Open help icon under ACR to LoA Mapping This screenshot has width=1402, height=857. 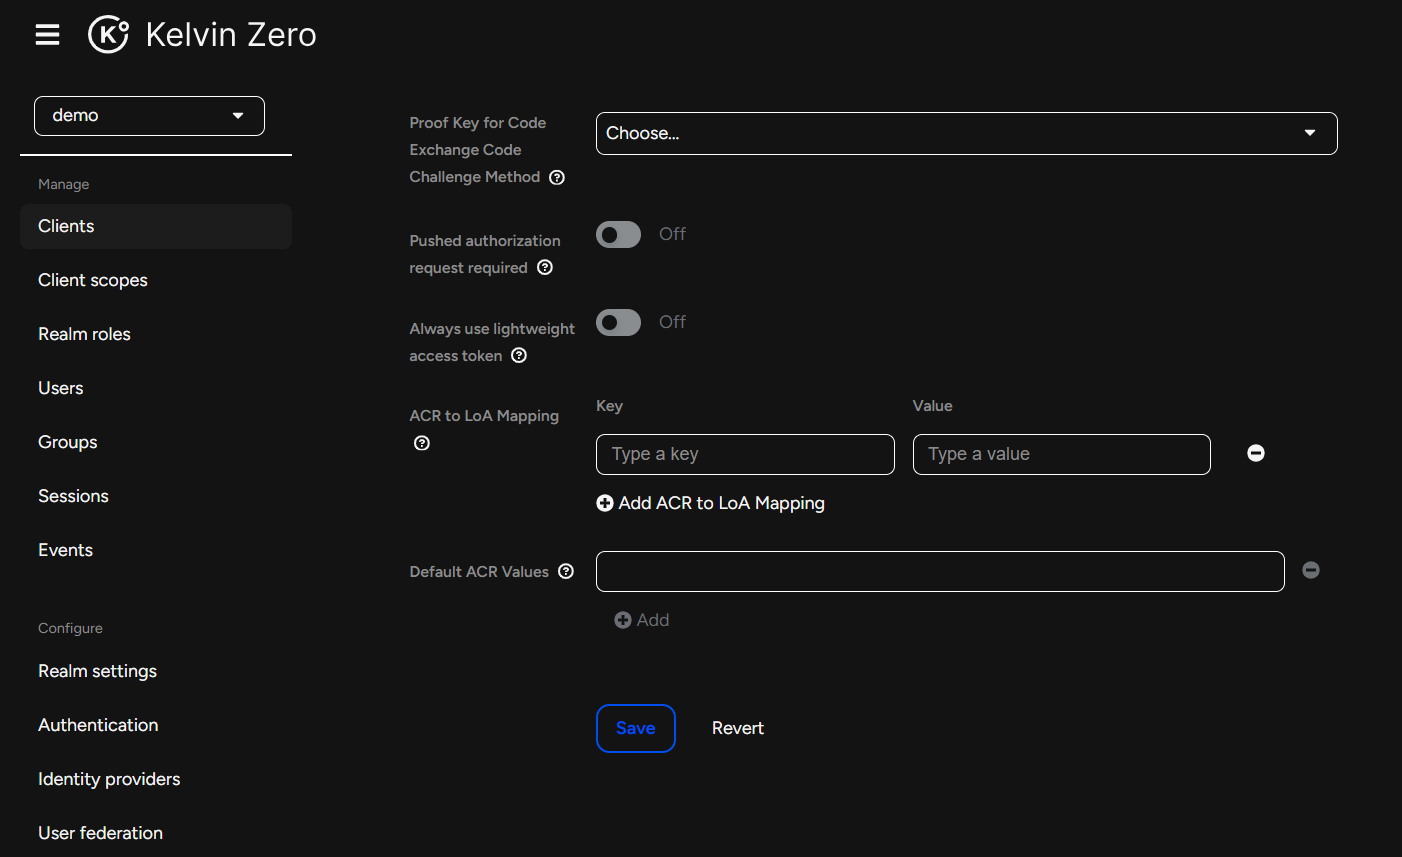(x=422, y=443)
